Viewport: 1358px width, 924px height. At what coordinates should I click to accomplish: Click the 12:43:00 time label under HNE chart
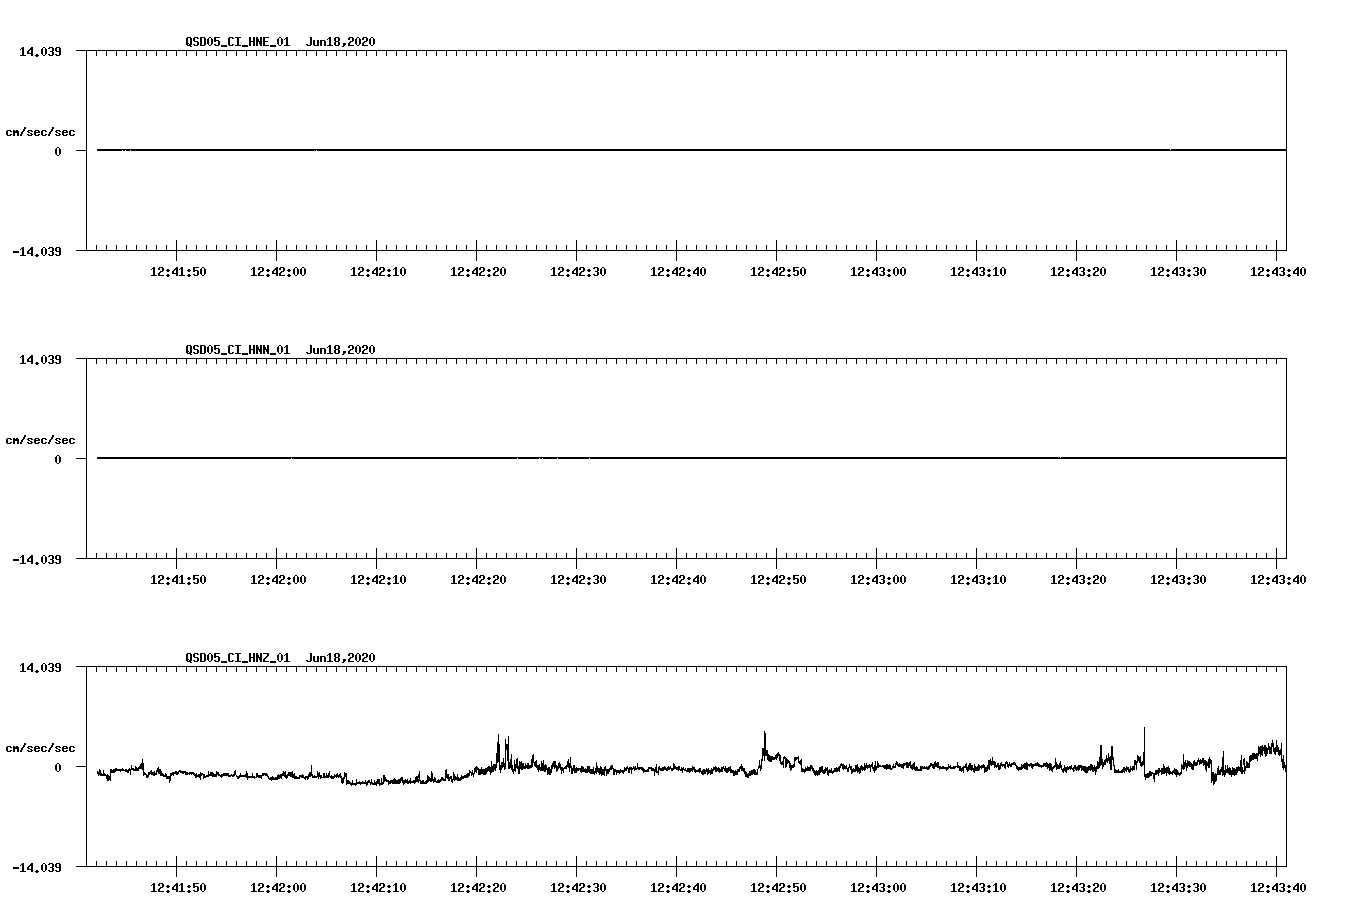point(878,271)
